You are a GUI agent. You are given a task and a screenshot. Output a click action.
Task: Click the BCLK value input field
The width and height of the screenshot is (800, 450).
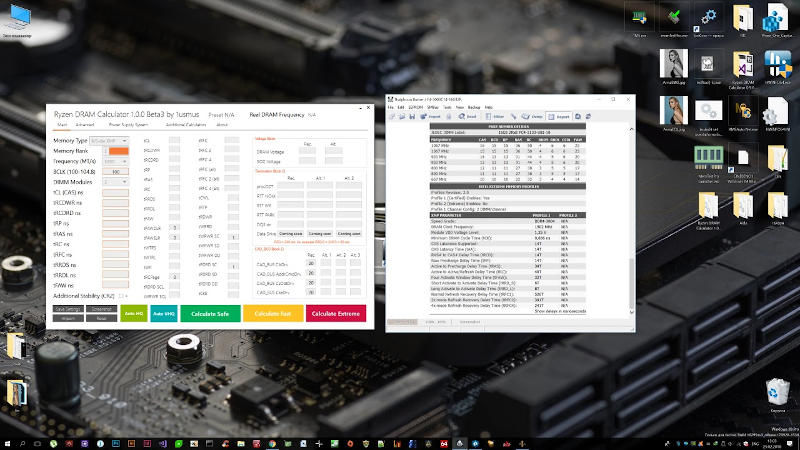pos(115,171)
